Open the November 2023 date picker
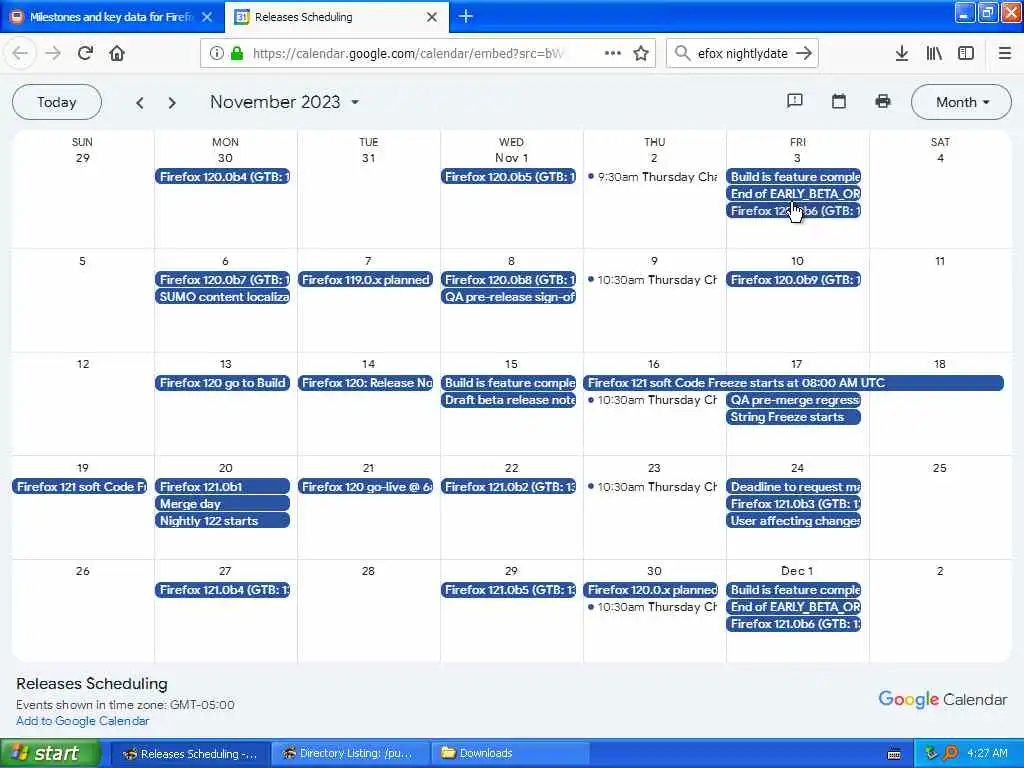The image size is (1024, 768). 285,102
